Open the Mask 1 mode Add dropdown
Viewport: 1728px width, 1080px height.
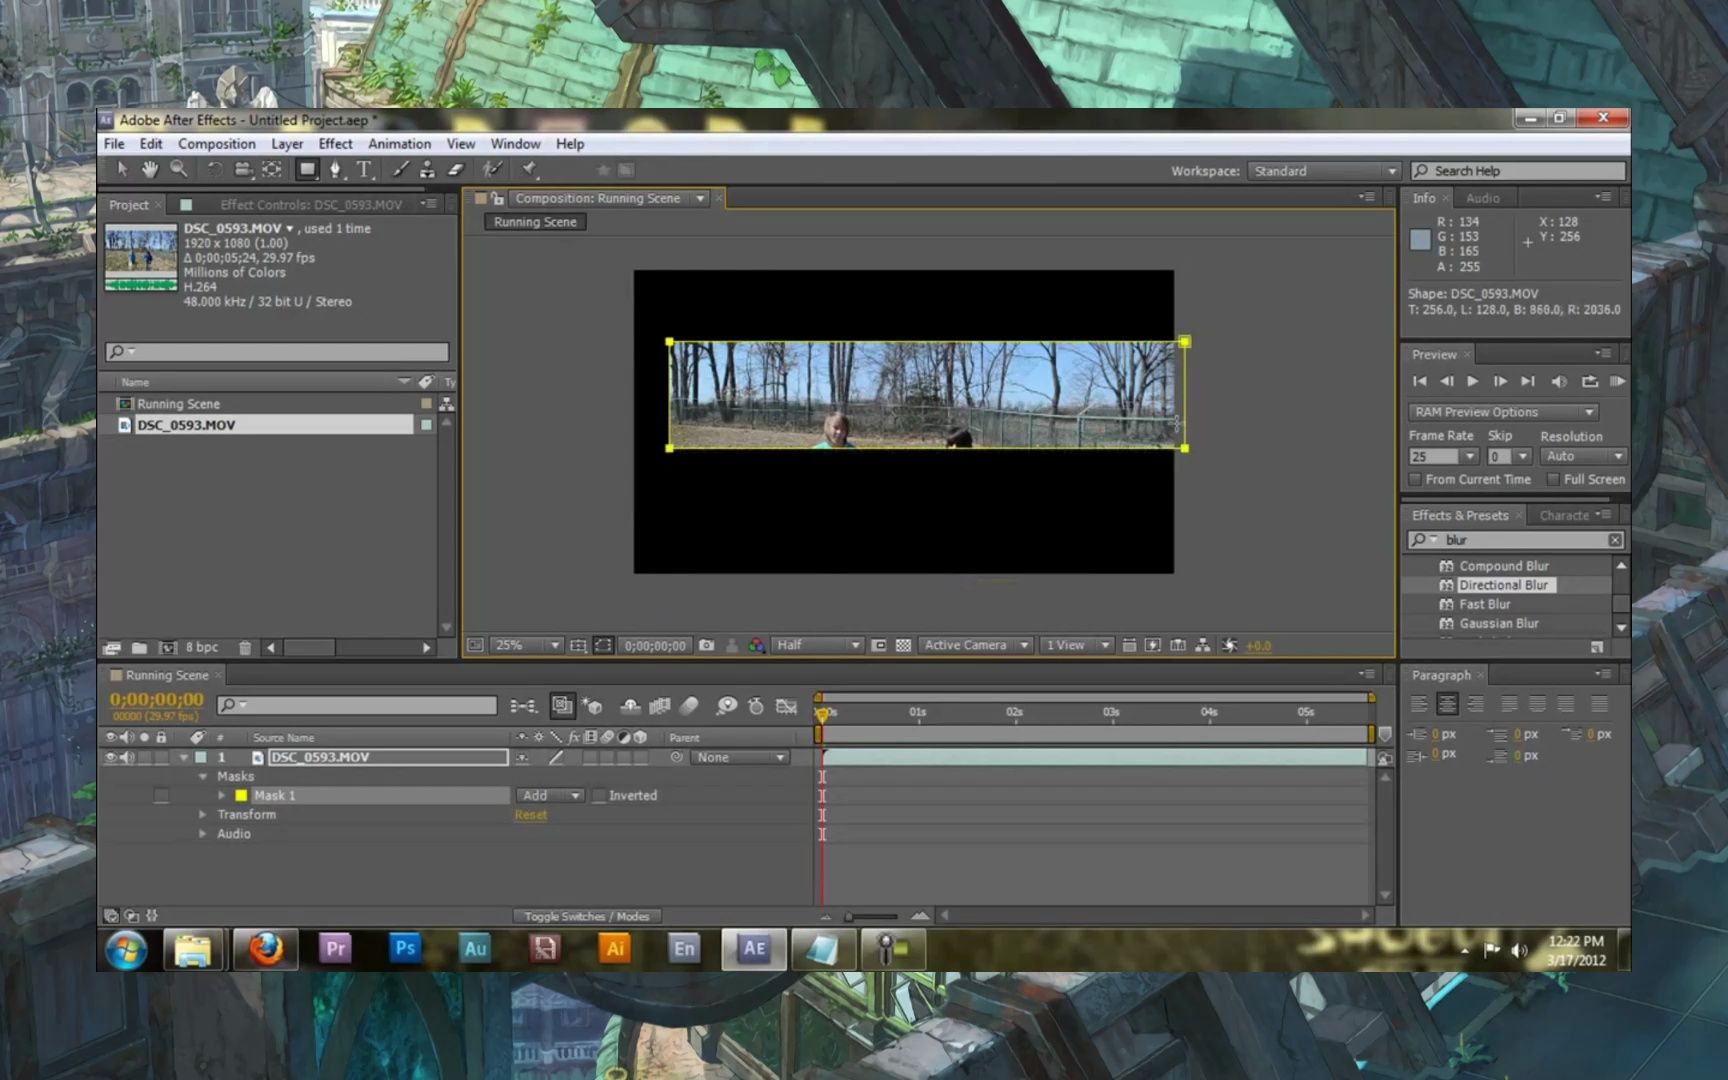[550, 796]
